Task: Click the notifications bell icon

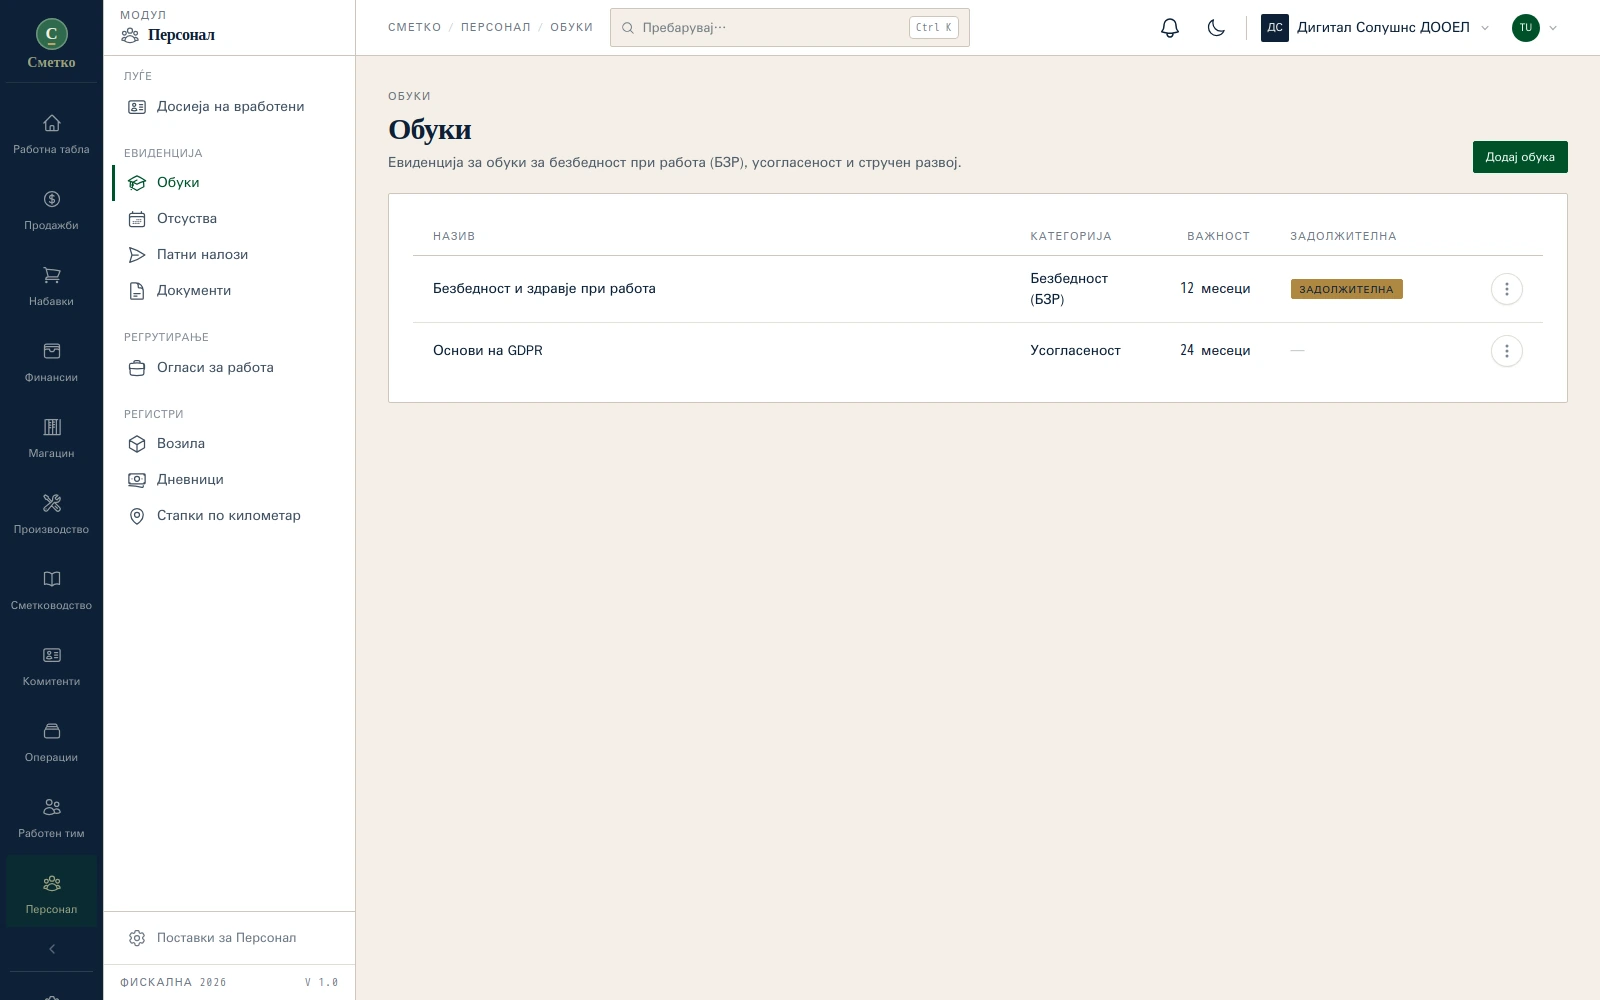Action: [1170, 28]
